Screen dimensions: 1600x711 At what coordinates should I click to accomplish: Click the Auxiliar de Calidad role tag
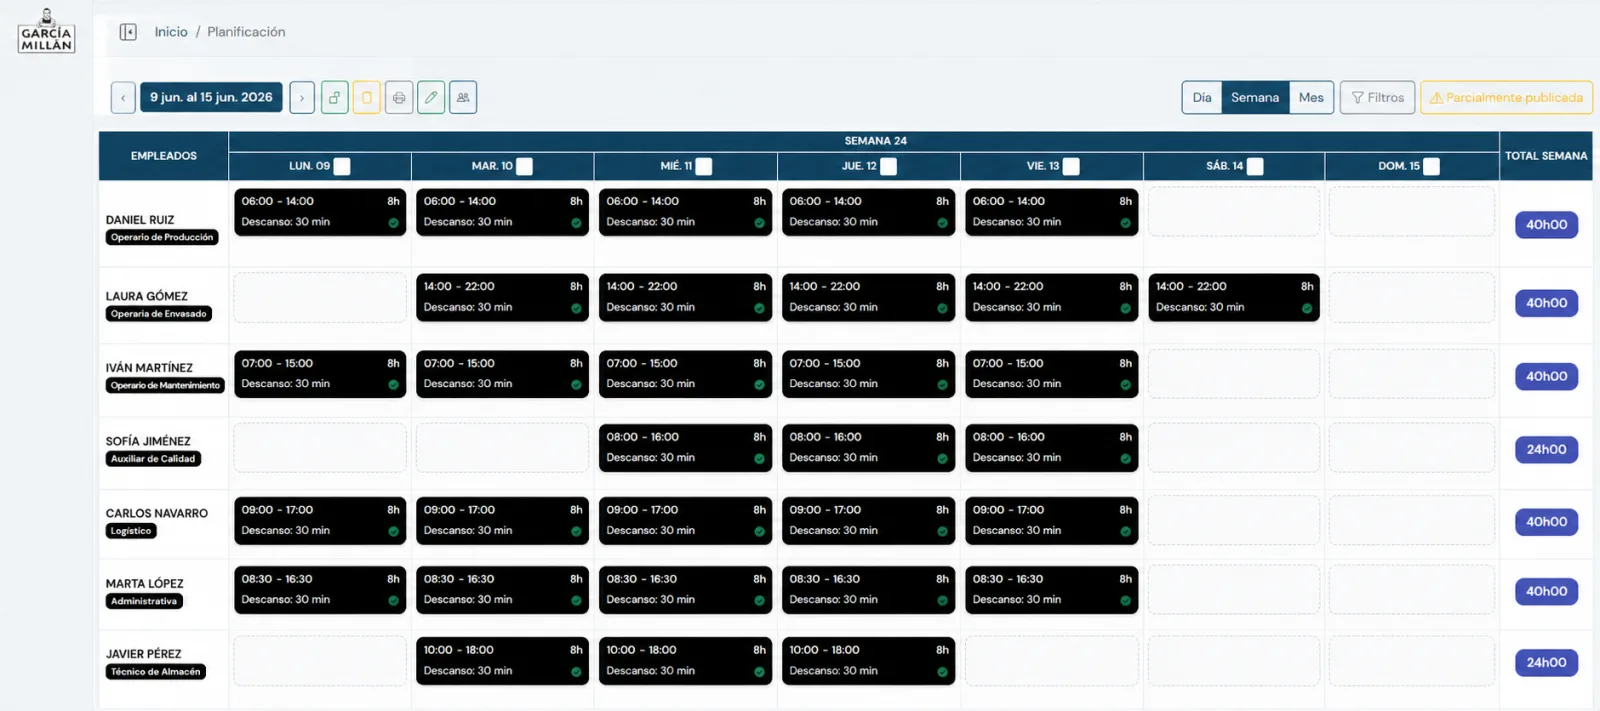click(x=153, y=459)
